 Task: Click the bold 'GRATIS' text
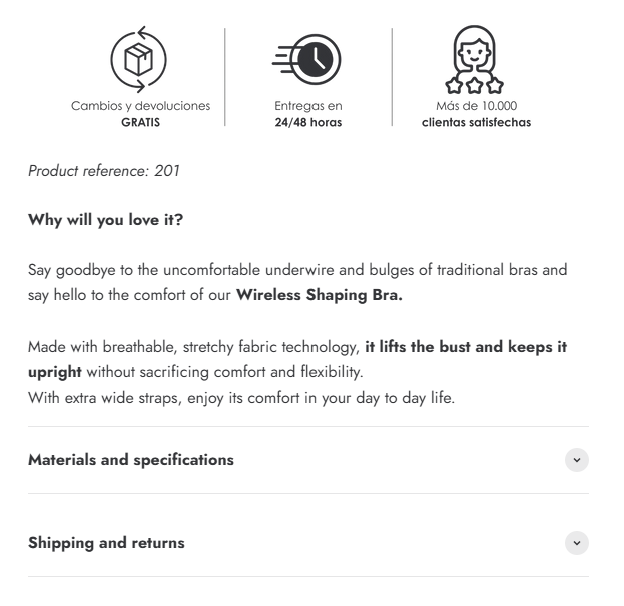tap(140, 122)
